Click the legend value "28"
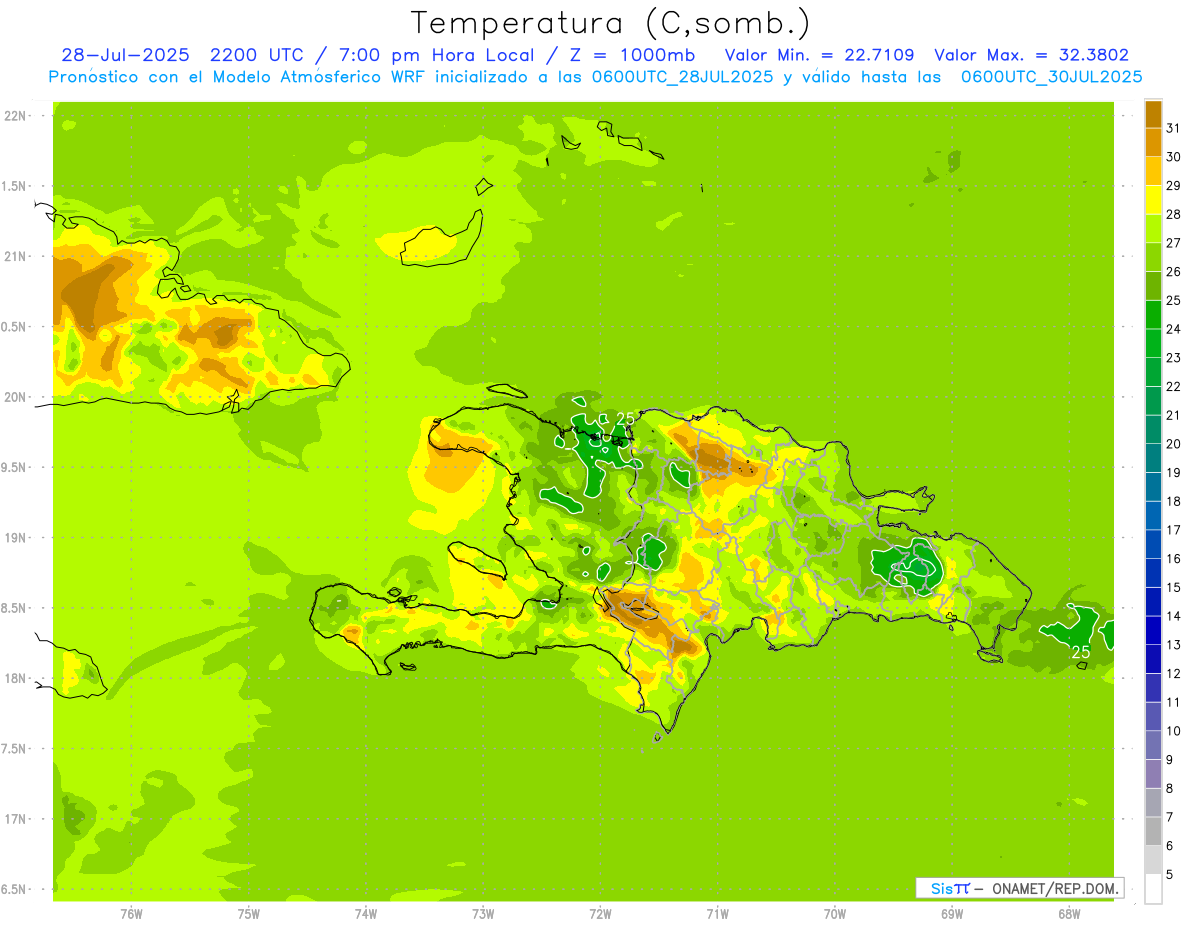This screenshot has height=927, width=1200. click(1173, 214)
